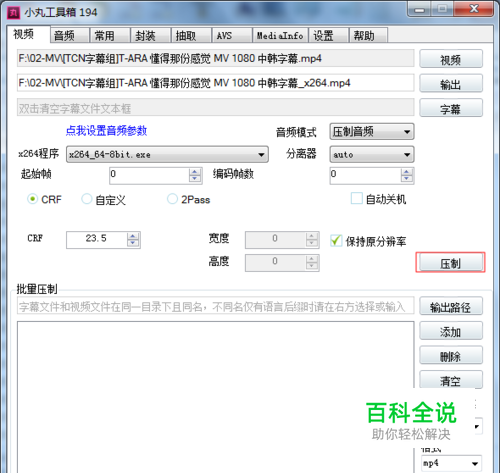Increase the CRF value with up arrow
This screenshot has height=473, width=500.
133,236
